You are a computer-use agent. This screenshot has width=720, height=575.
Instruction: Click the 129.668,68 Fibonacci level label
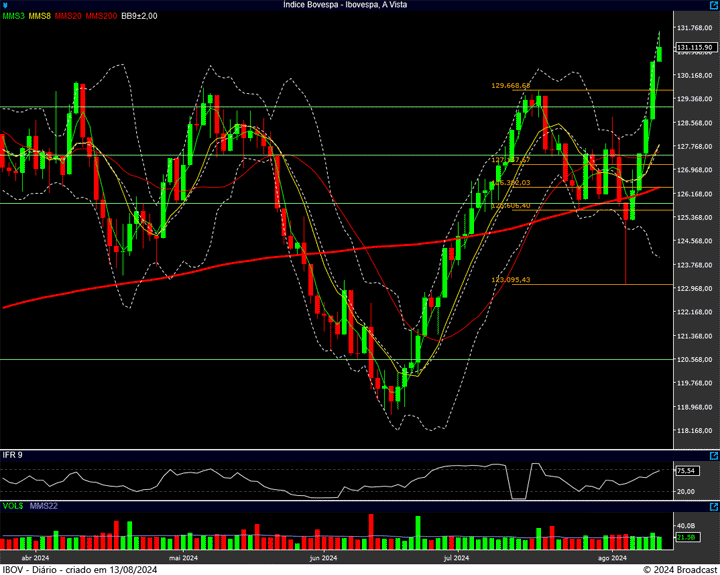pos(510,86)
